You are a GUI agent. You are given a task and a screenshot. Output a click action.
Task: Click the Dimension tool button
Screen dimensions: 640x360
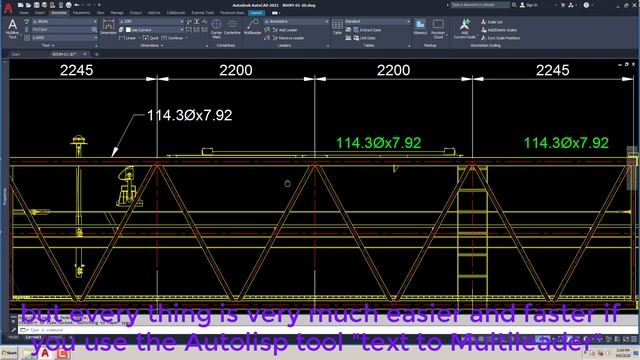tap(108, 27)
